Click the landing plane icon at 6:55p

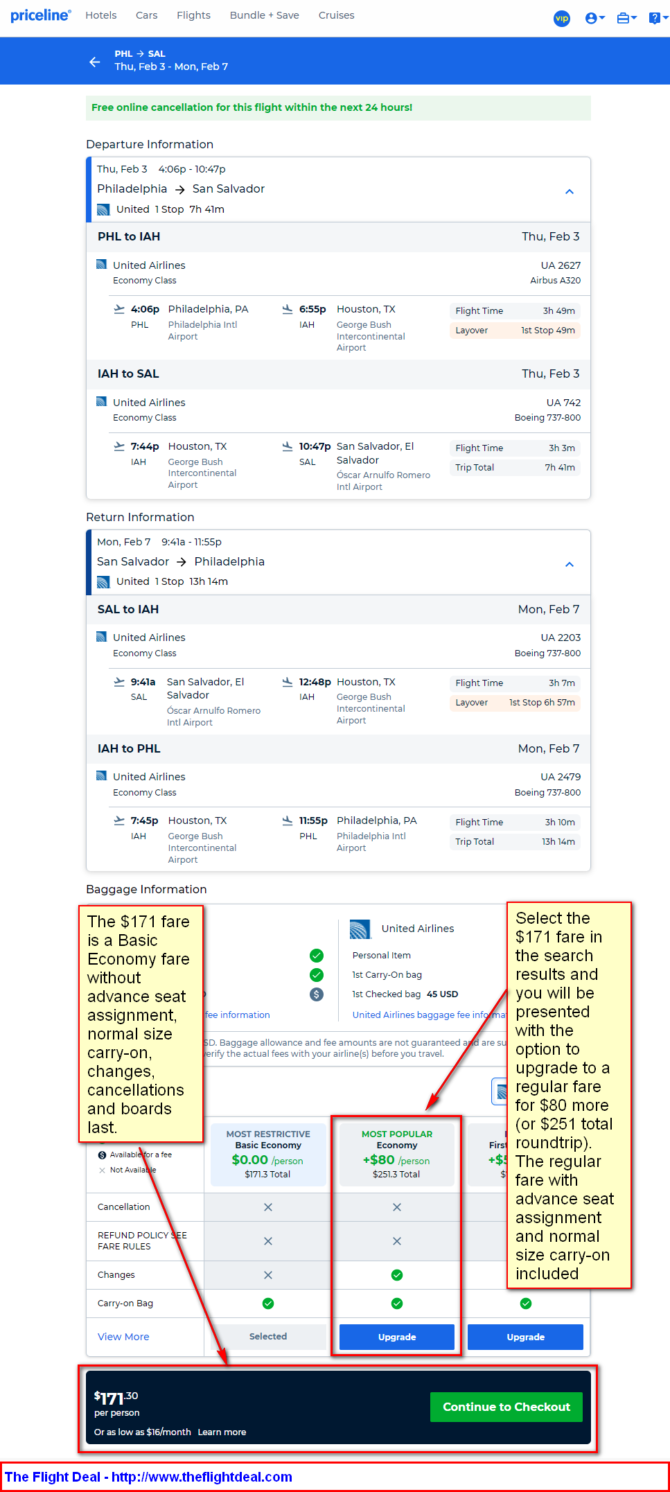[x=288, y=309]
